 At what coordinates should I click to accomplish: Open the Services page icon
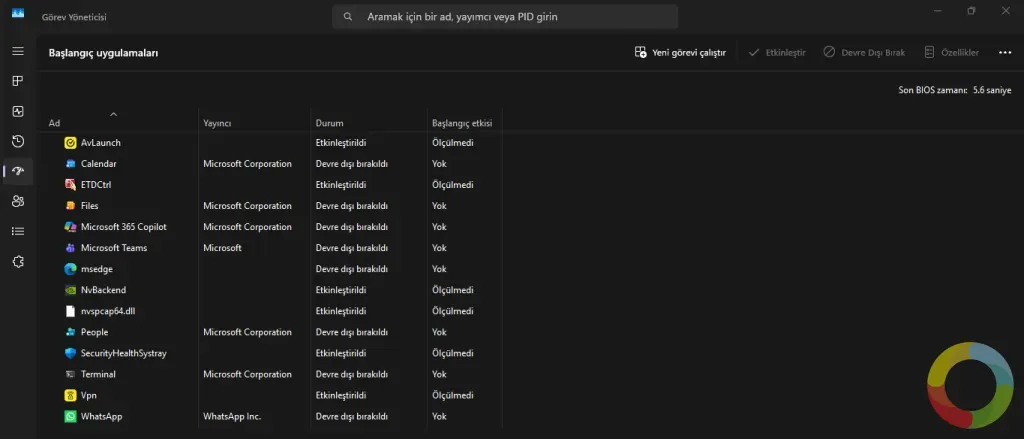[x=18, y=262]
